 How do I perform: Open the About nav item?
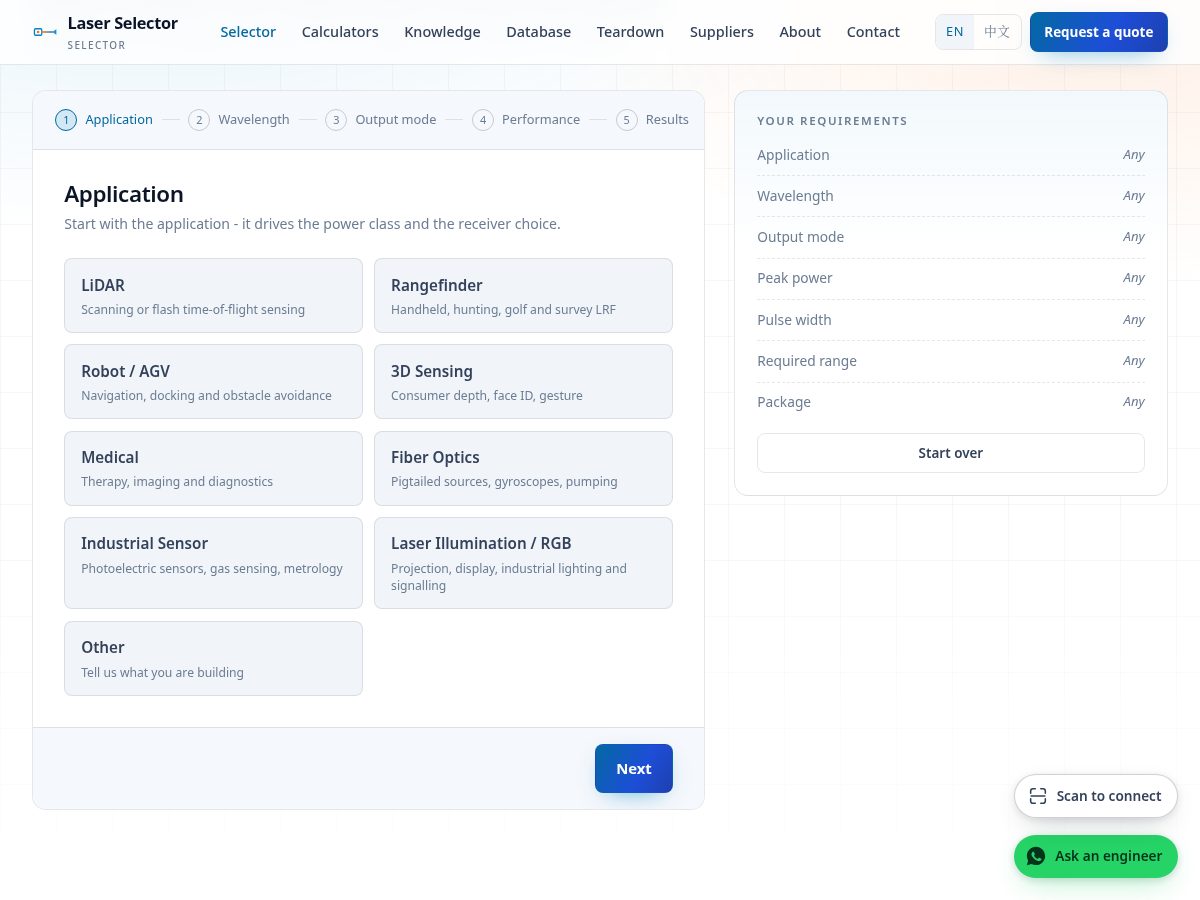(800, 32)
